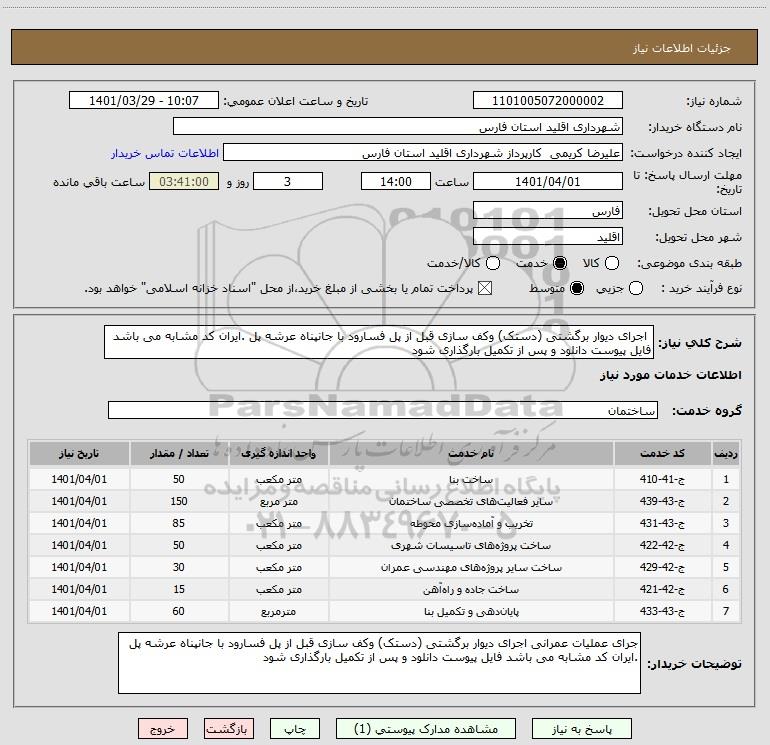770x745 pixels.
Task: Click the بازگشت back button
Action: pos(229,729)
